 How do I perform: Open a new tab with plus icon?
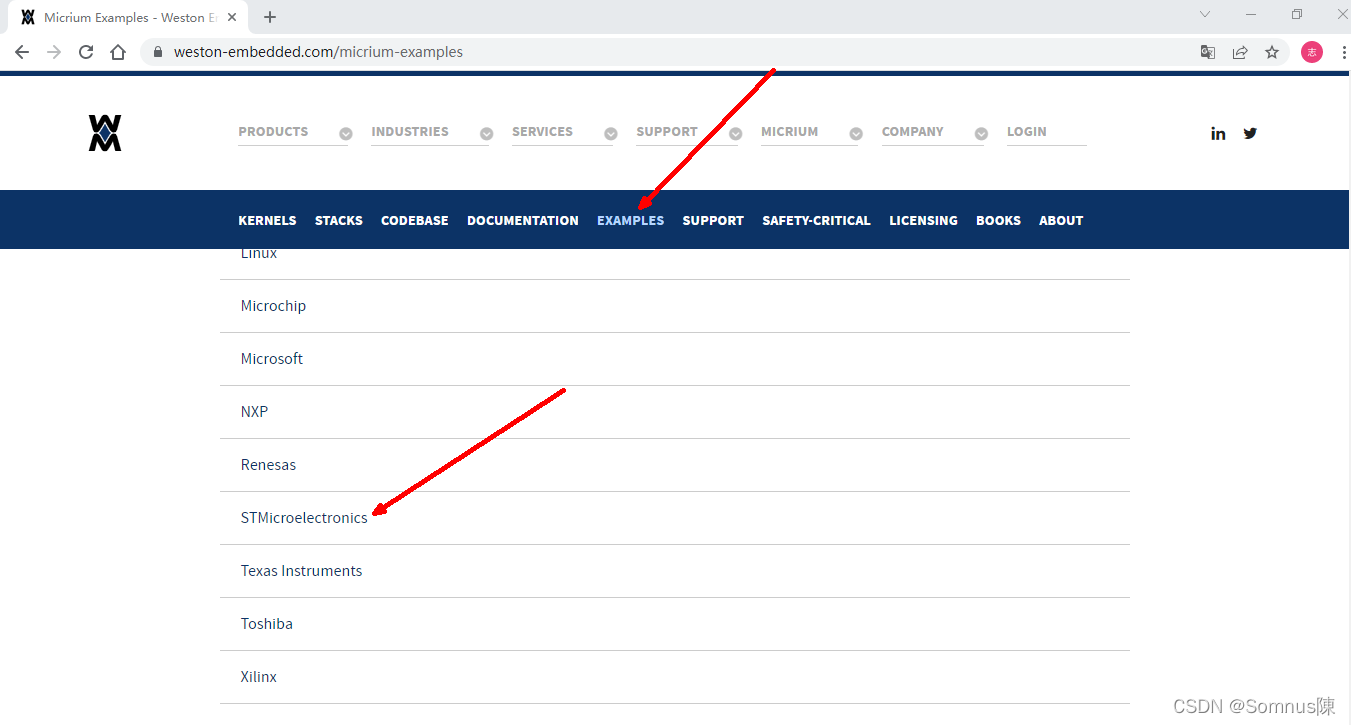click(270, 17)
